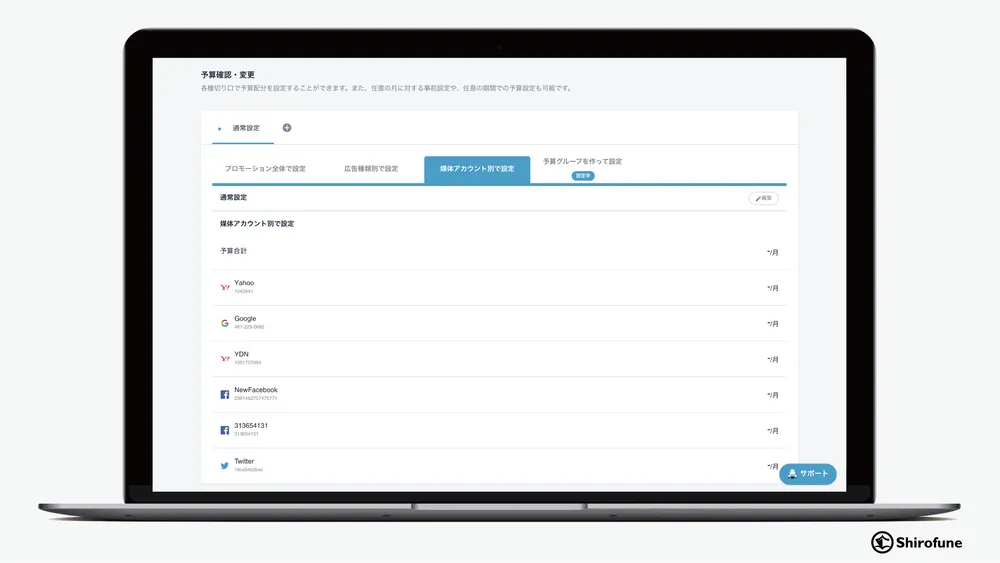
Task: Open the 広告種類別で設定 tab
Action: coord(371,169)
